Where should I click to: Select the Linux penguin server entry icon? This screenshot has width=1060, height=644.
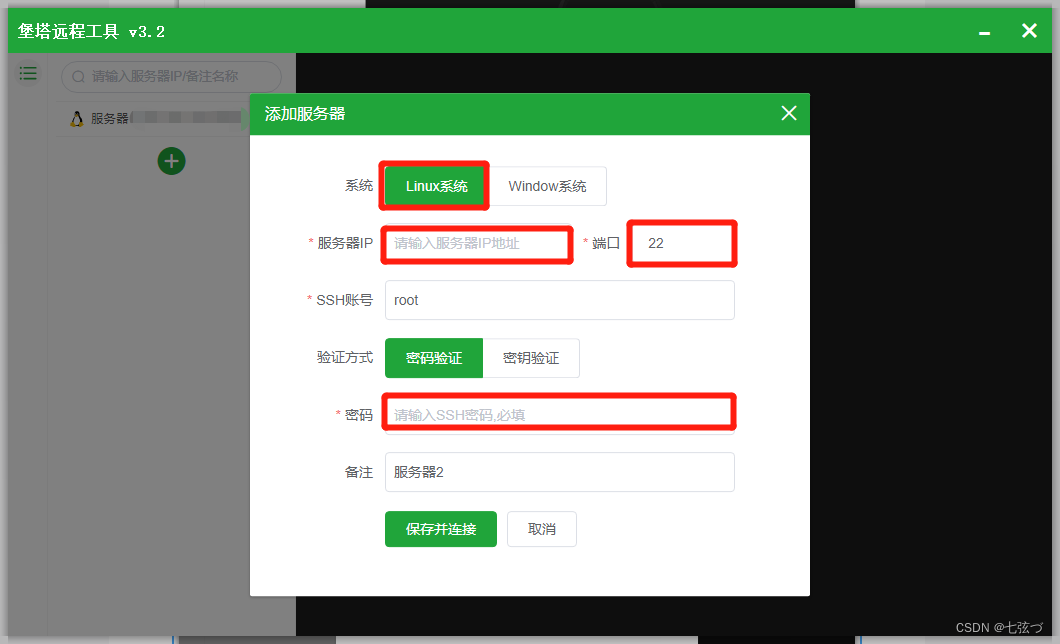[77, 118]
